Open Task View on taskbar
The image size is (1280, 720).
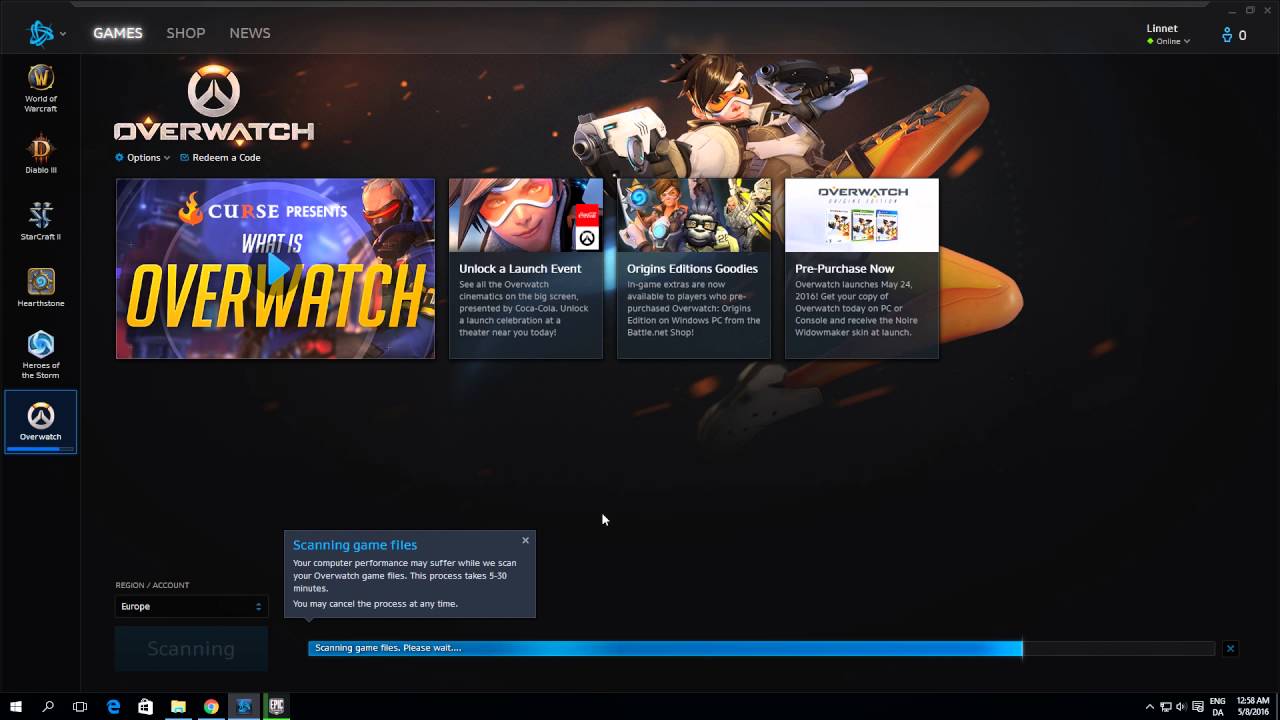coord(80,706)
